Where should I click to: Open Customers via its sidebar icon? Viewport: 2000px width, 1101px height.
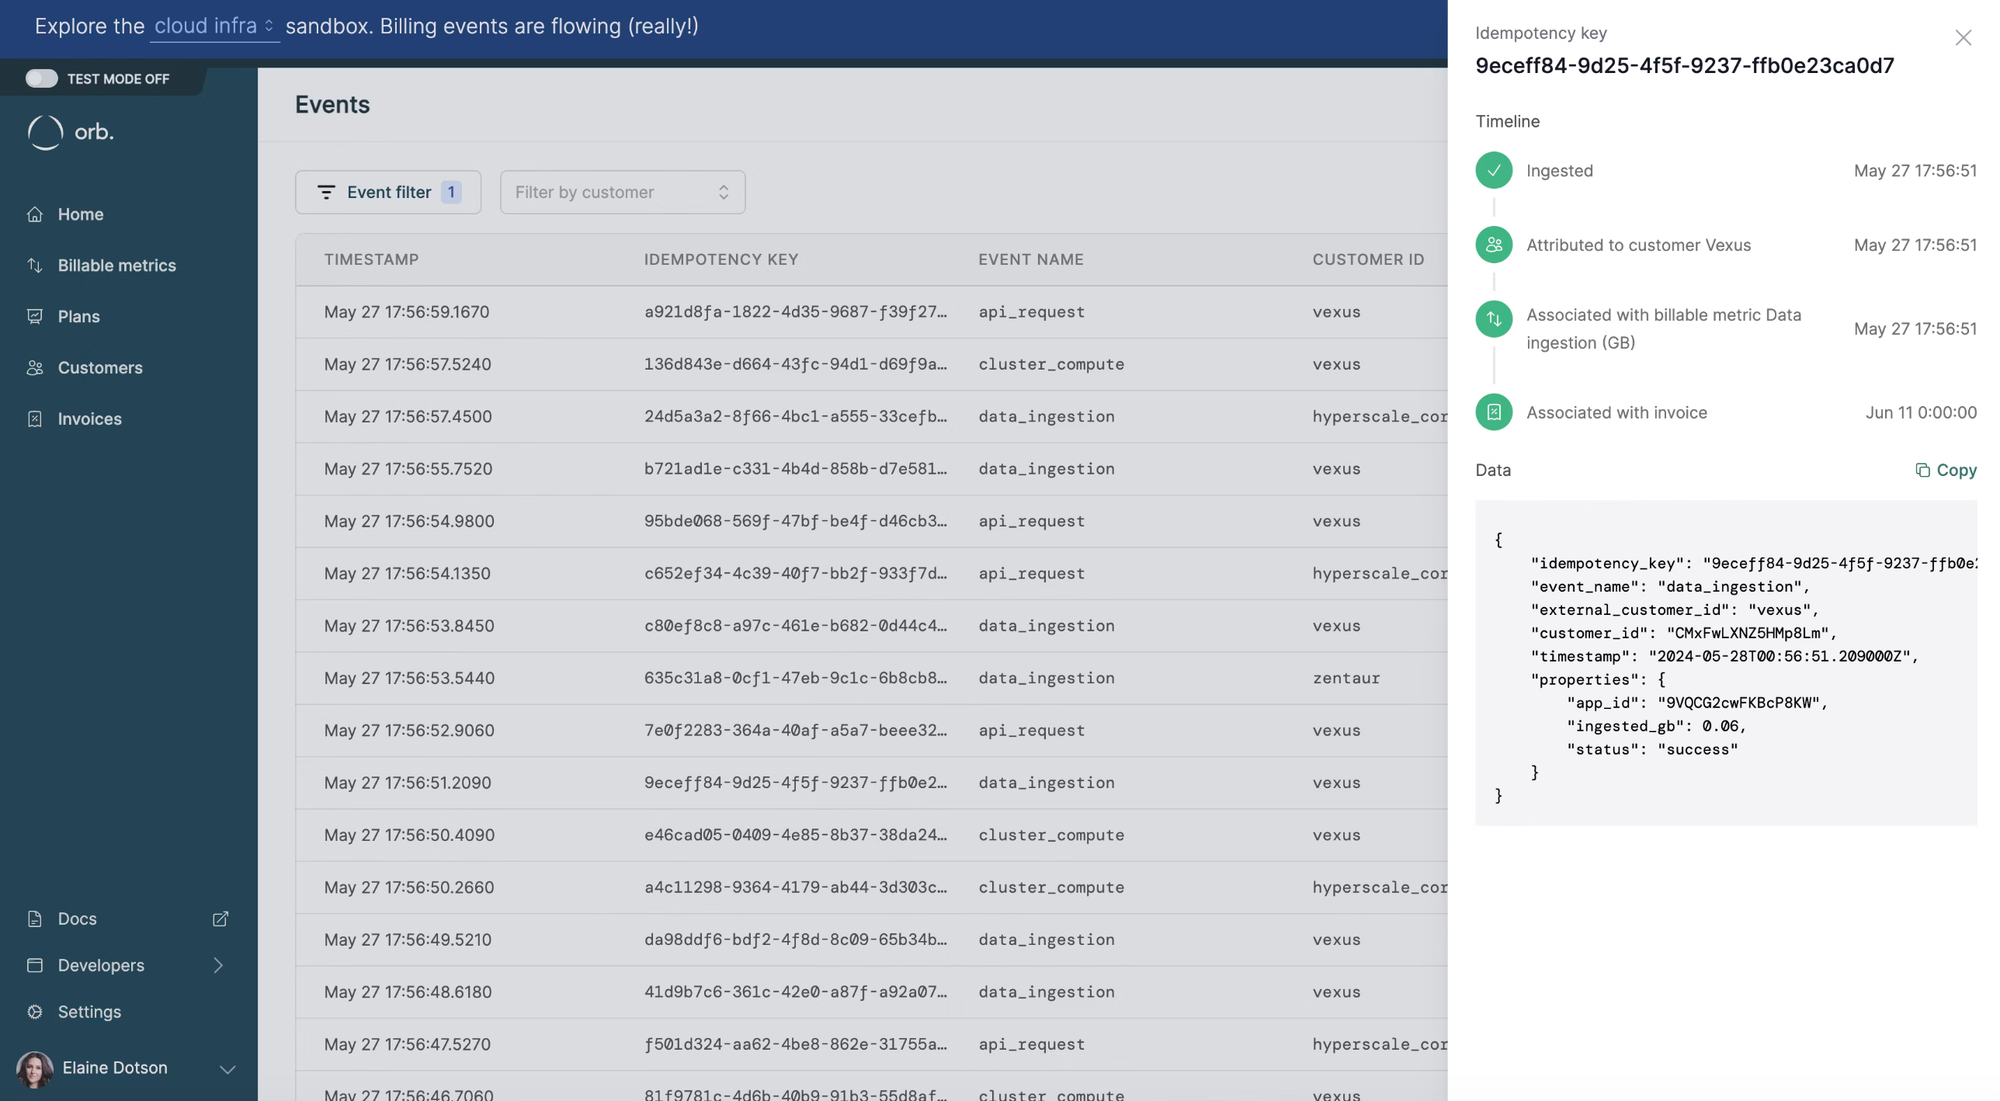pyautogui.click(x=34, y=367)
